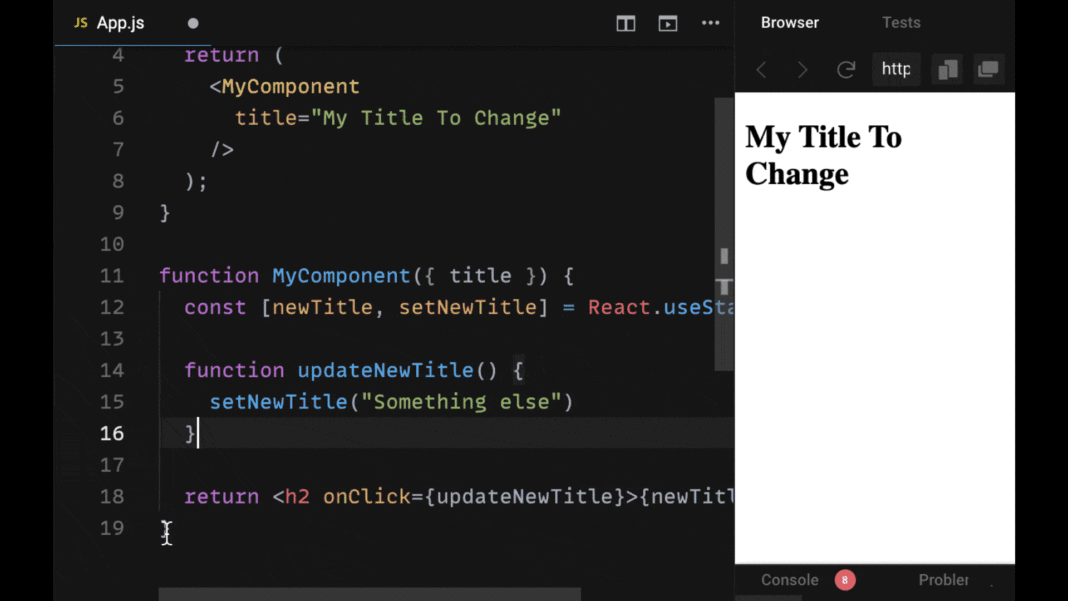Click line number 11 in the editor
Viewport: 1068px width, 601px height.
click(112, 275)
